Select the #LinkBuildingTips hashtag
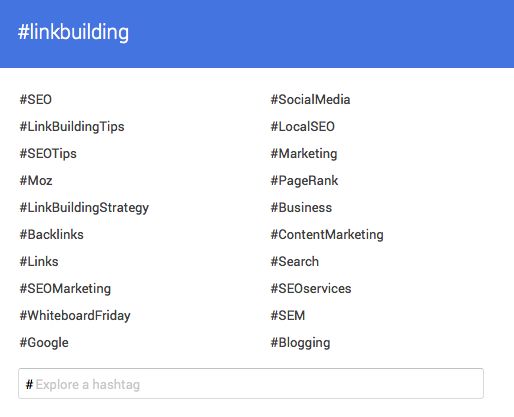514x417 pixels. pyautogui.click(x=72, y=127)
